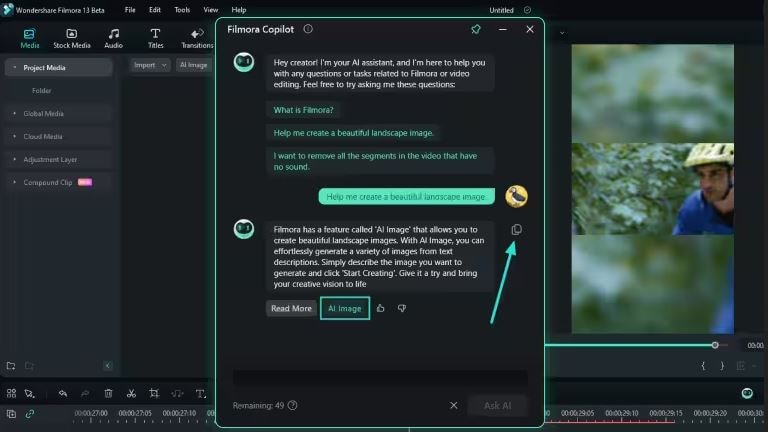Click the AI Image button in media panel
This screenshot has height=432, width=768.
pos(193,65)
